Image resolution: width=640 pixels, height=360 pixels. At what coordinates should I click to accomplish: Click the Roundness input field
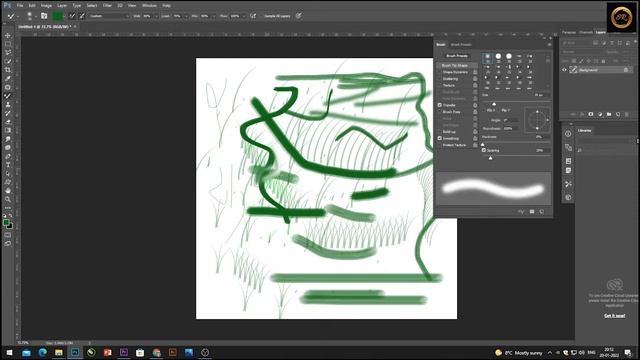click(510, 128)
